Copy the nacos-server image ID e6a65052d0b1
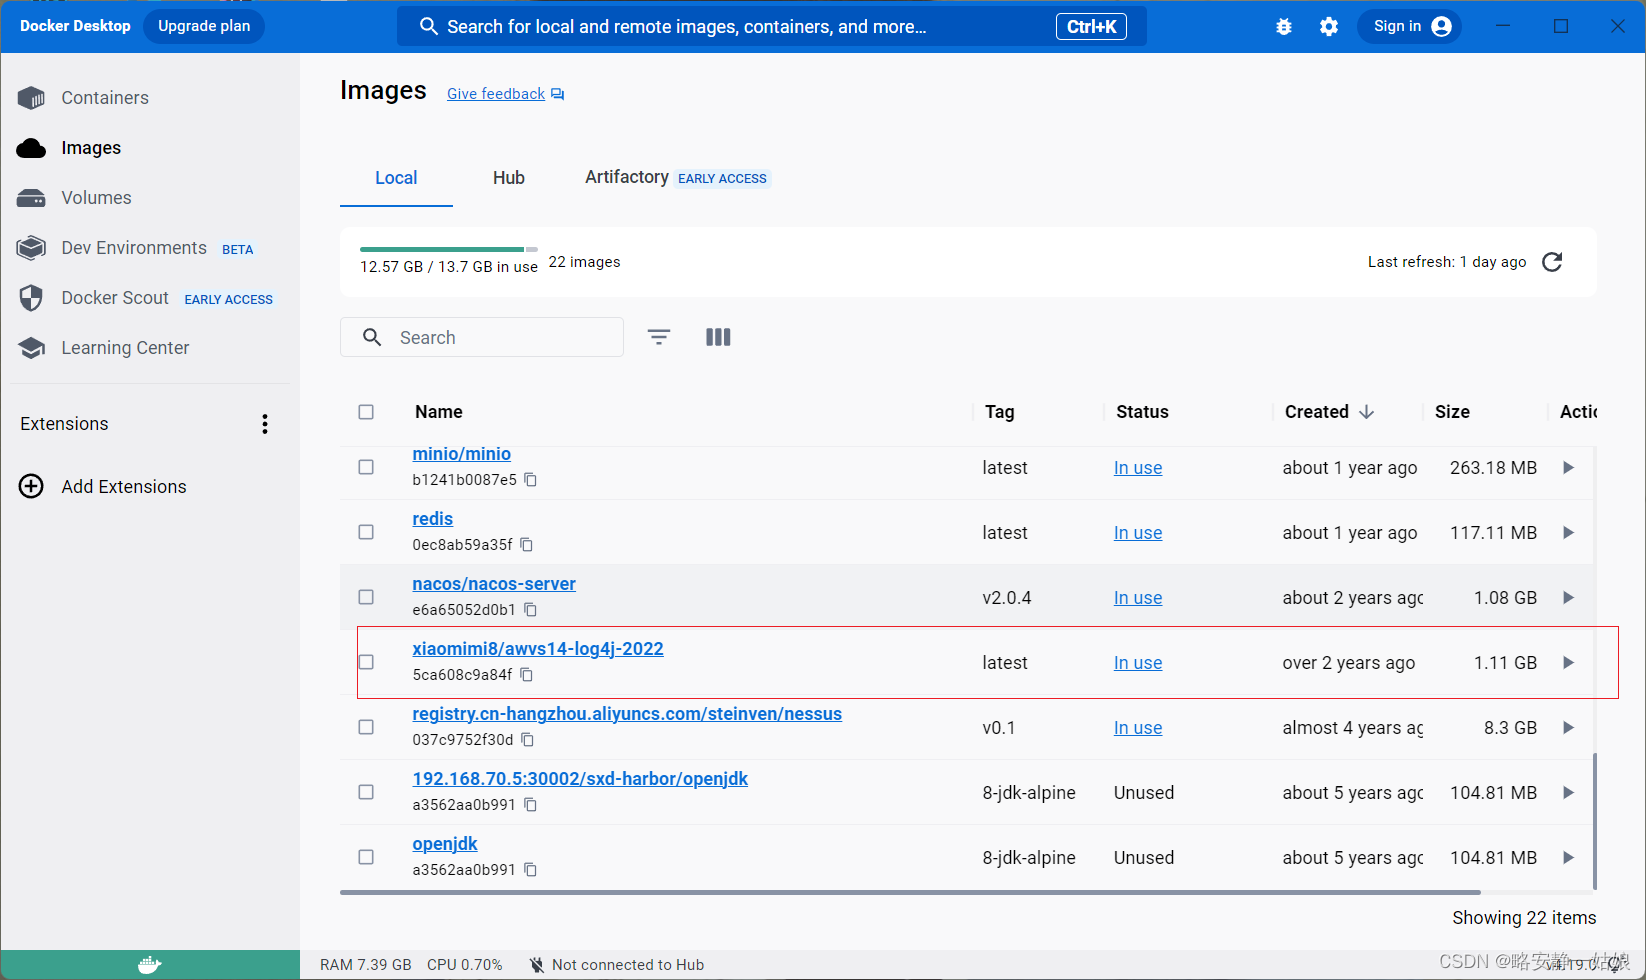The height and width of the screenshot is (980, 1646). point(531,610)
